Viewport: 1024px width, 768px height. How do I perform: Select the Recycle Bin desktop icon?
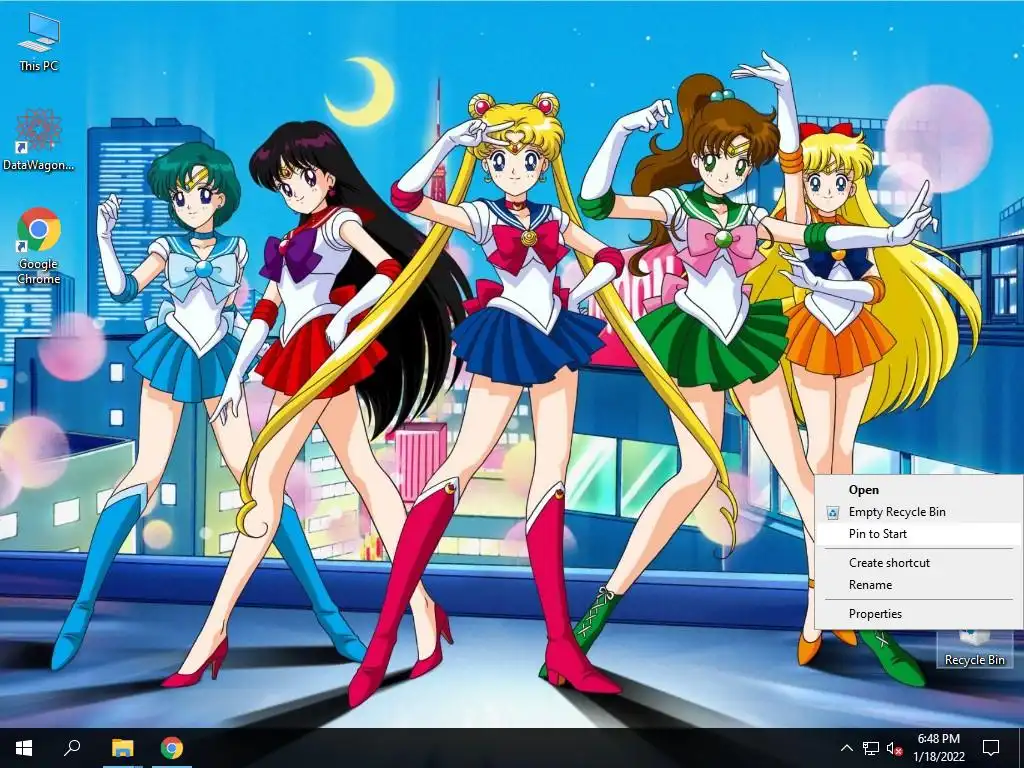pyautogui.click(x=974, y=648)
